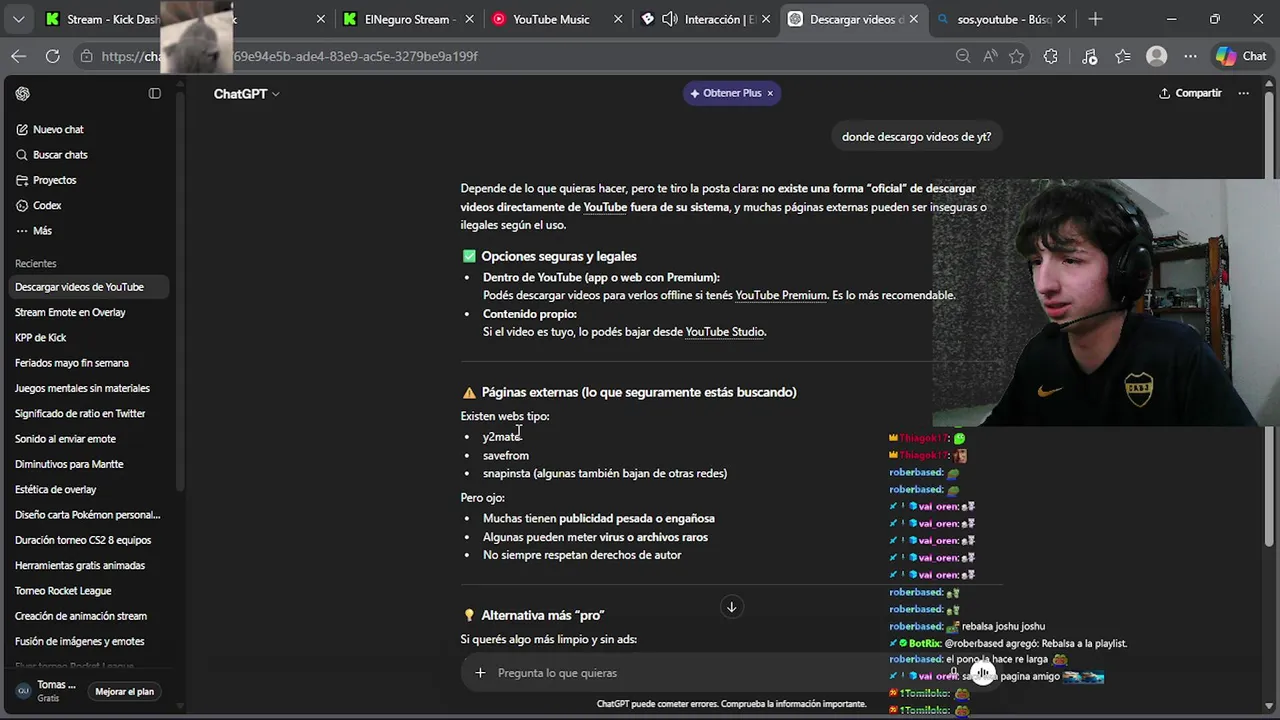Open the YouTube Premium link
The width and height of the screenshot is (1280, 720).
pos(781,295)
